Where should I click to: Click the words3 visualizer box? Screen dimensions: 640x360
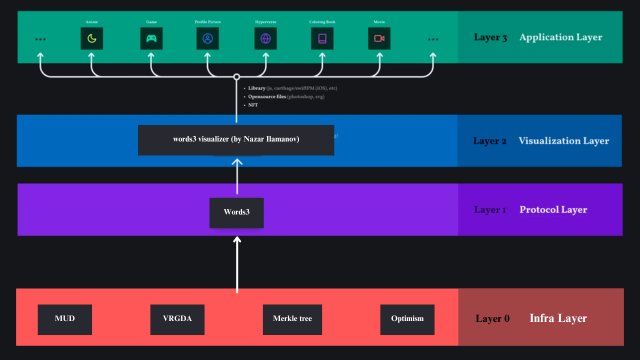[x=236, y=140]
